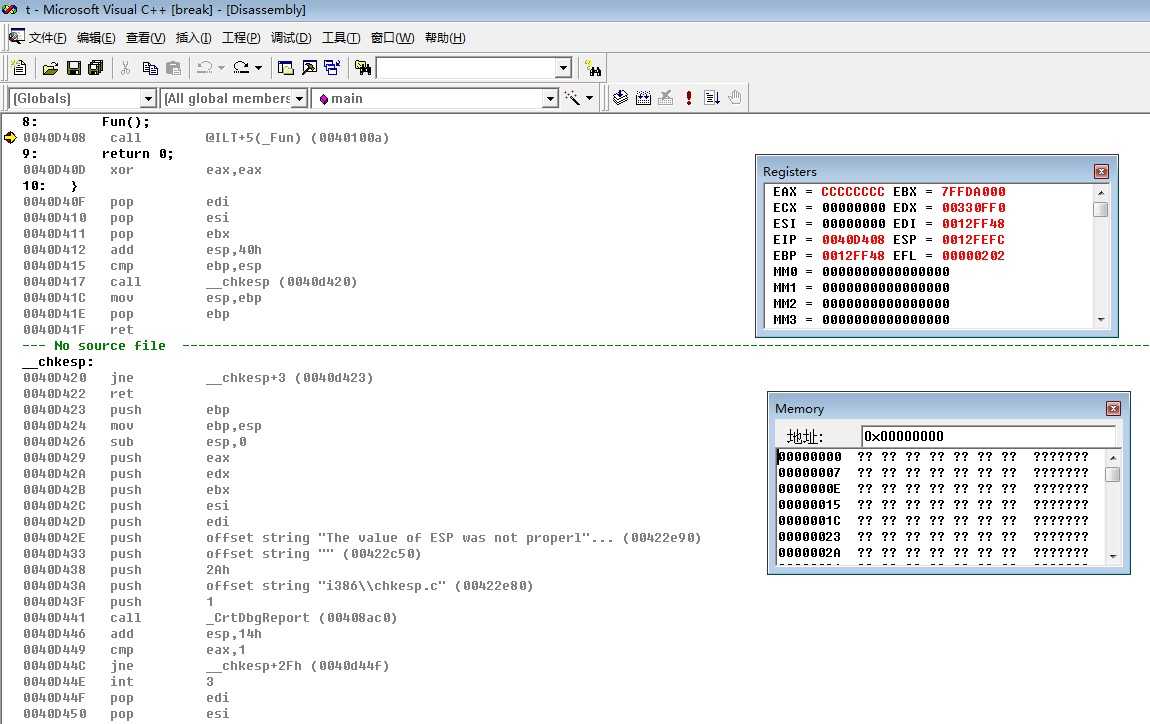
Task: Save the file with floppy icon
Action: (73, 68)
